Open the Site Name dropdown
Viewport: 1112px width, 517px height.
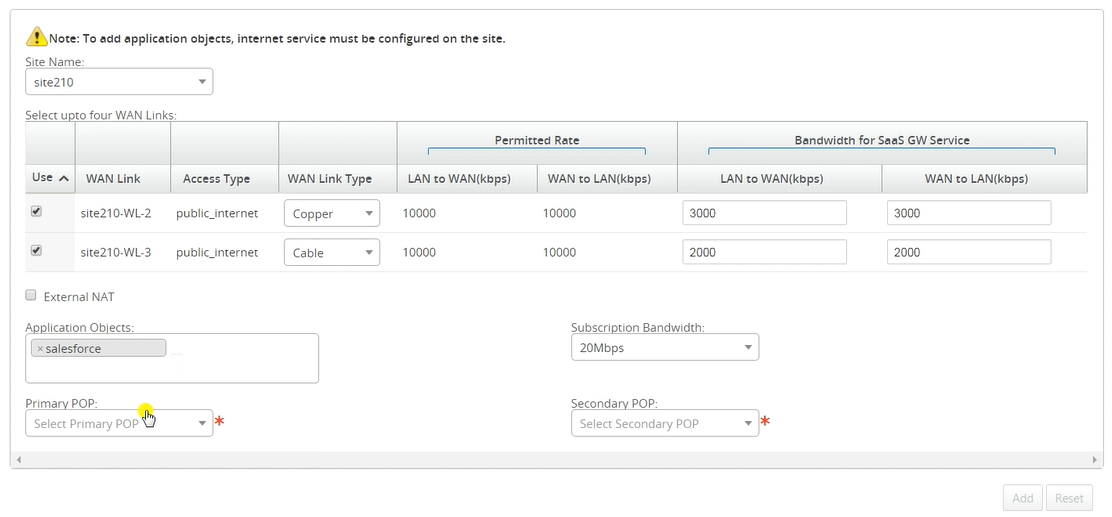(x=119, y=82)
